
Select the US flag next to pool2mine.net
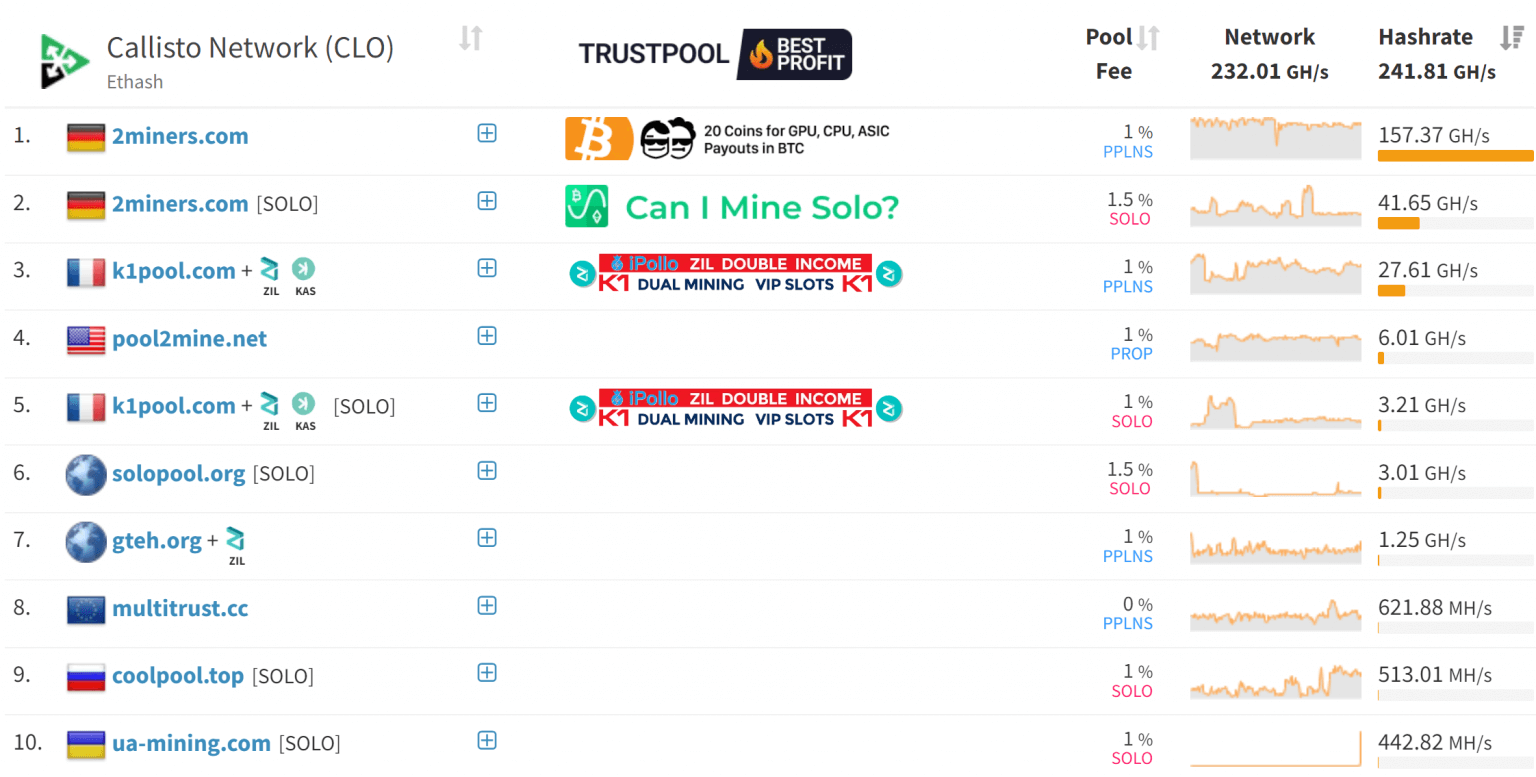pyautogui.click(x=86, y=338)
